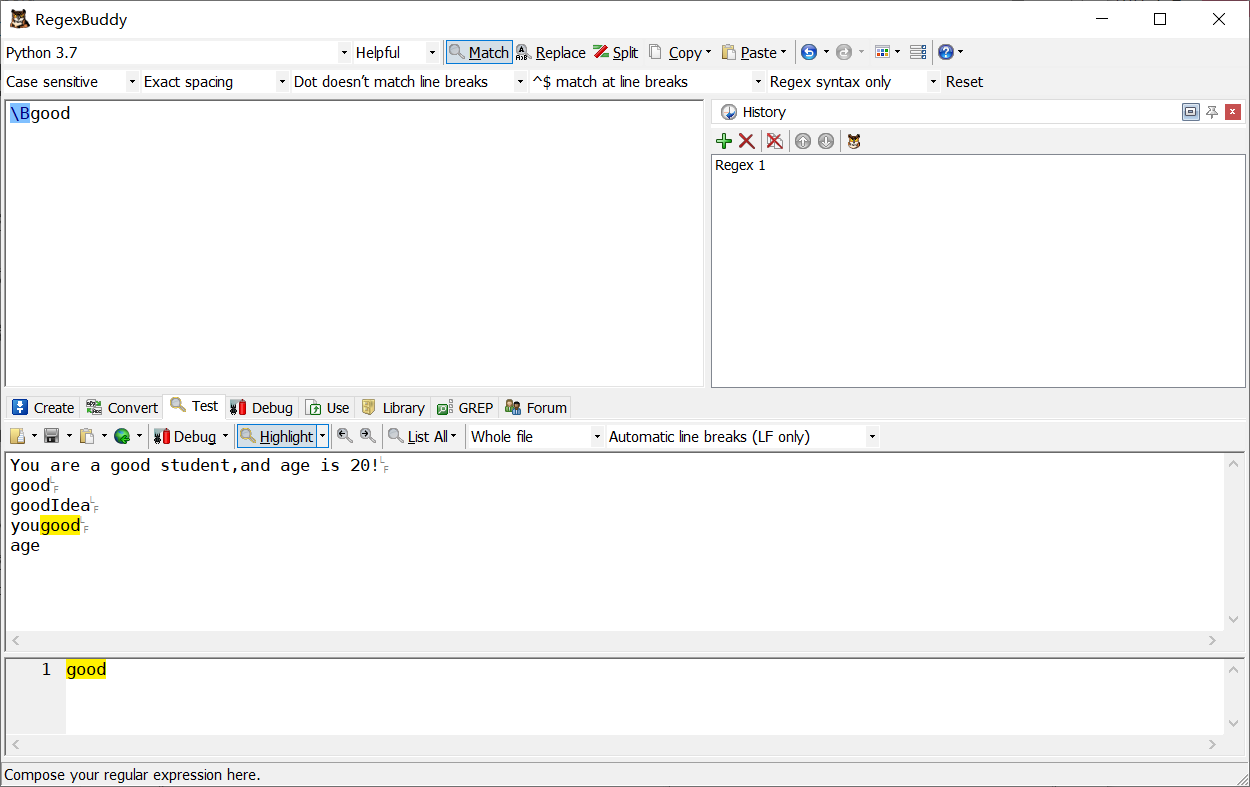The image size is (1250, 787).
Task: Click Find next match magnifier icon
Action: (x=368, y=436)
